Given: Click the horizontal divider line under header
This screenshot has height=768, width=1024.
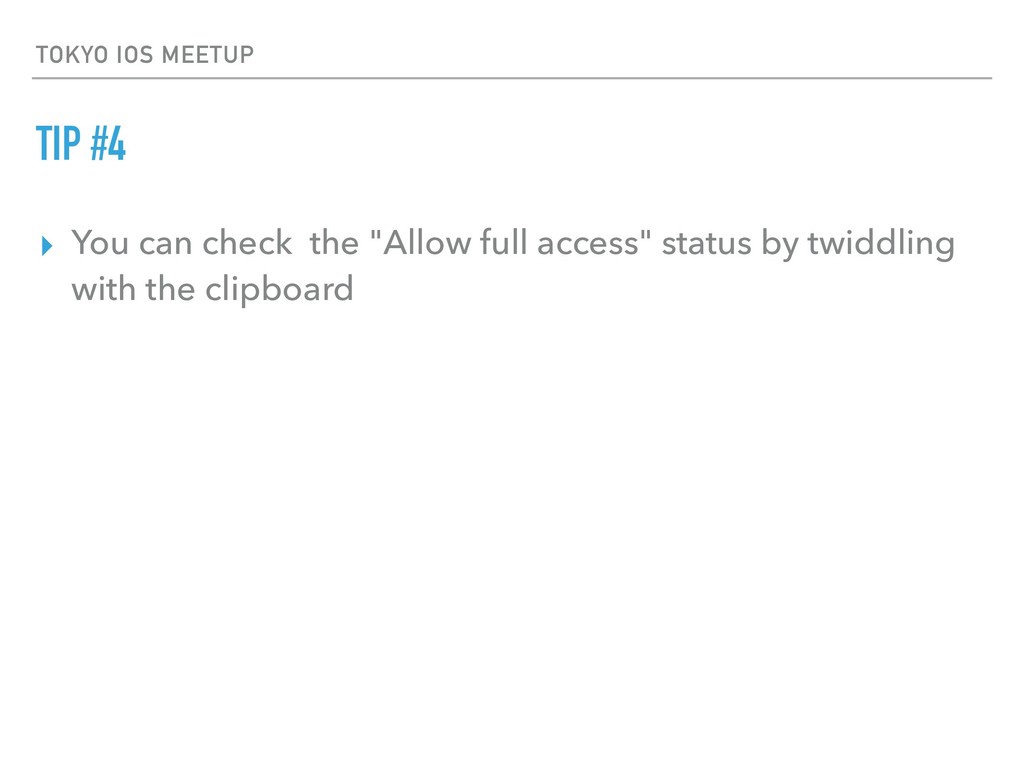Looking at the screenshot, I should click(x=512, y=78).
